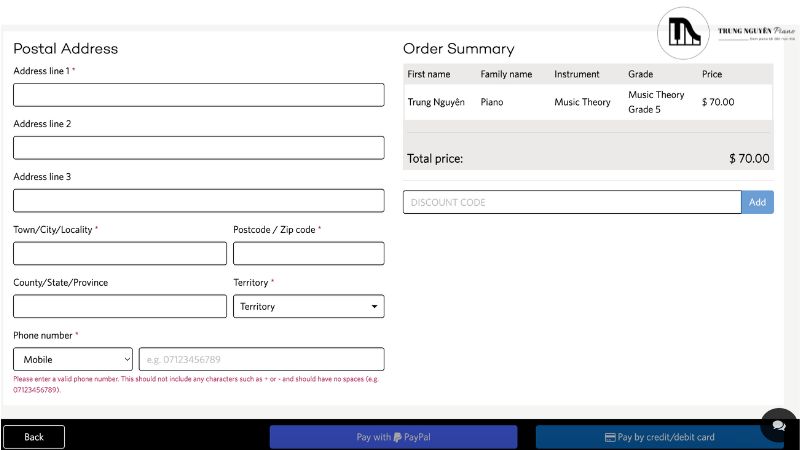Focus the Address line 1 field
Screen dimensions: 800x450
coord(198,95)
